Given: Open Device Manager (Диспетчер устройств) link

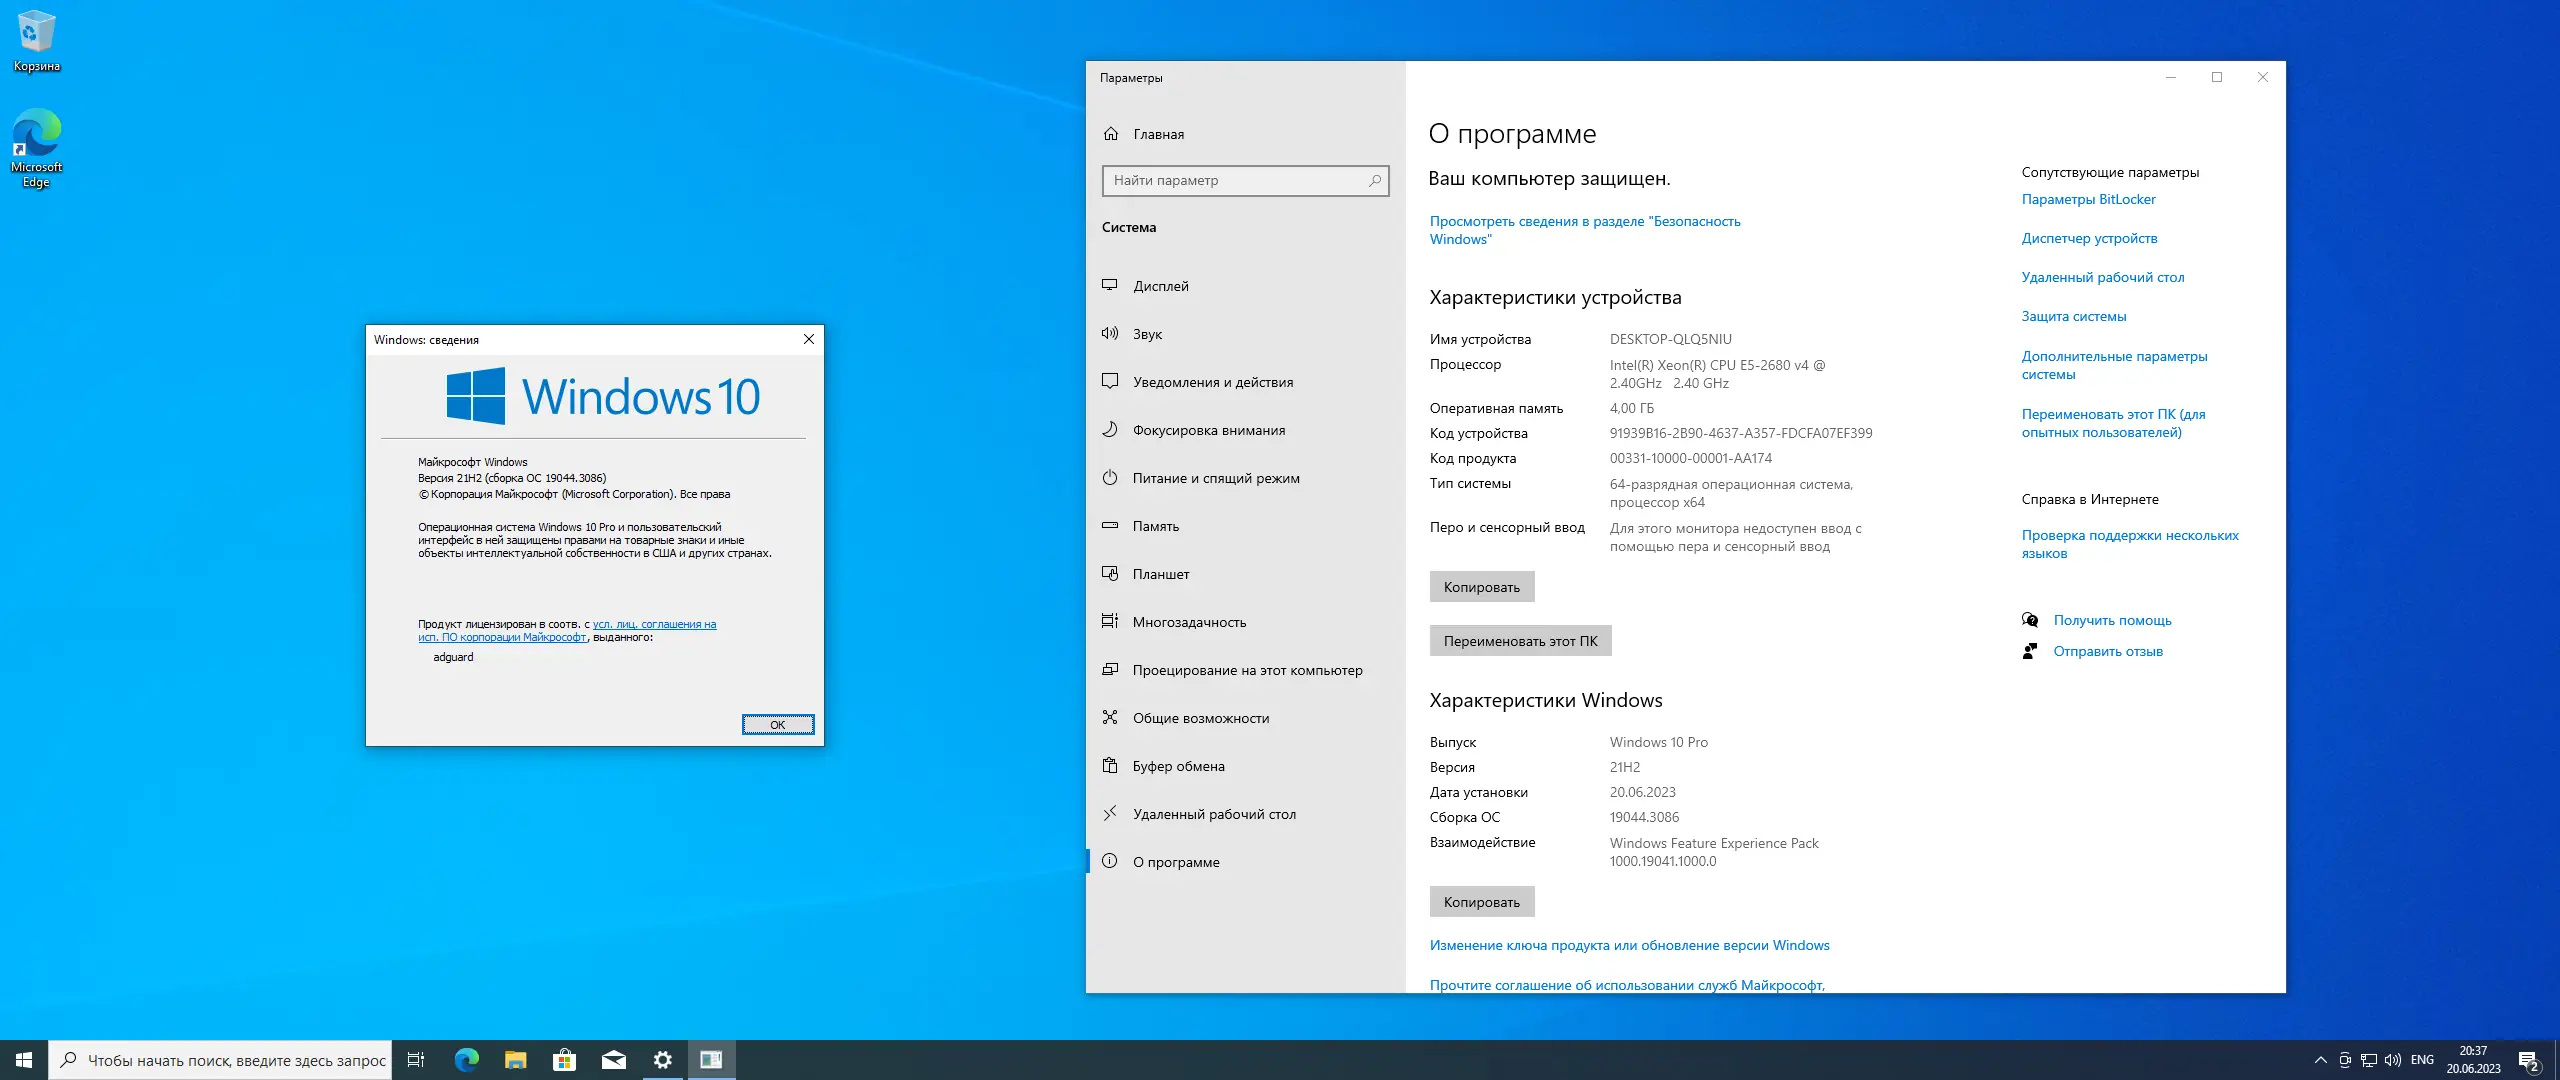Looking at the screenshot, I should tap(2089, 238).
